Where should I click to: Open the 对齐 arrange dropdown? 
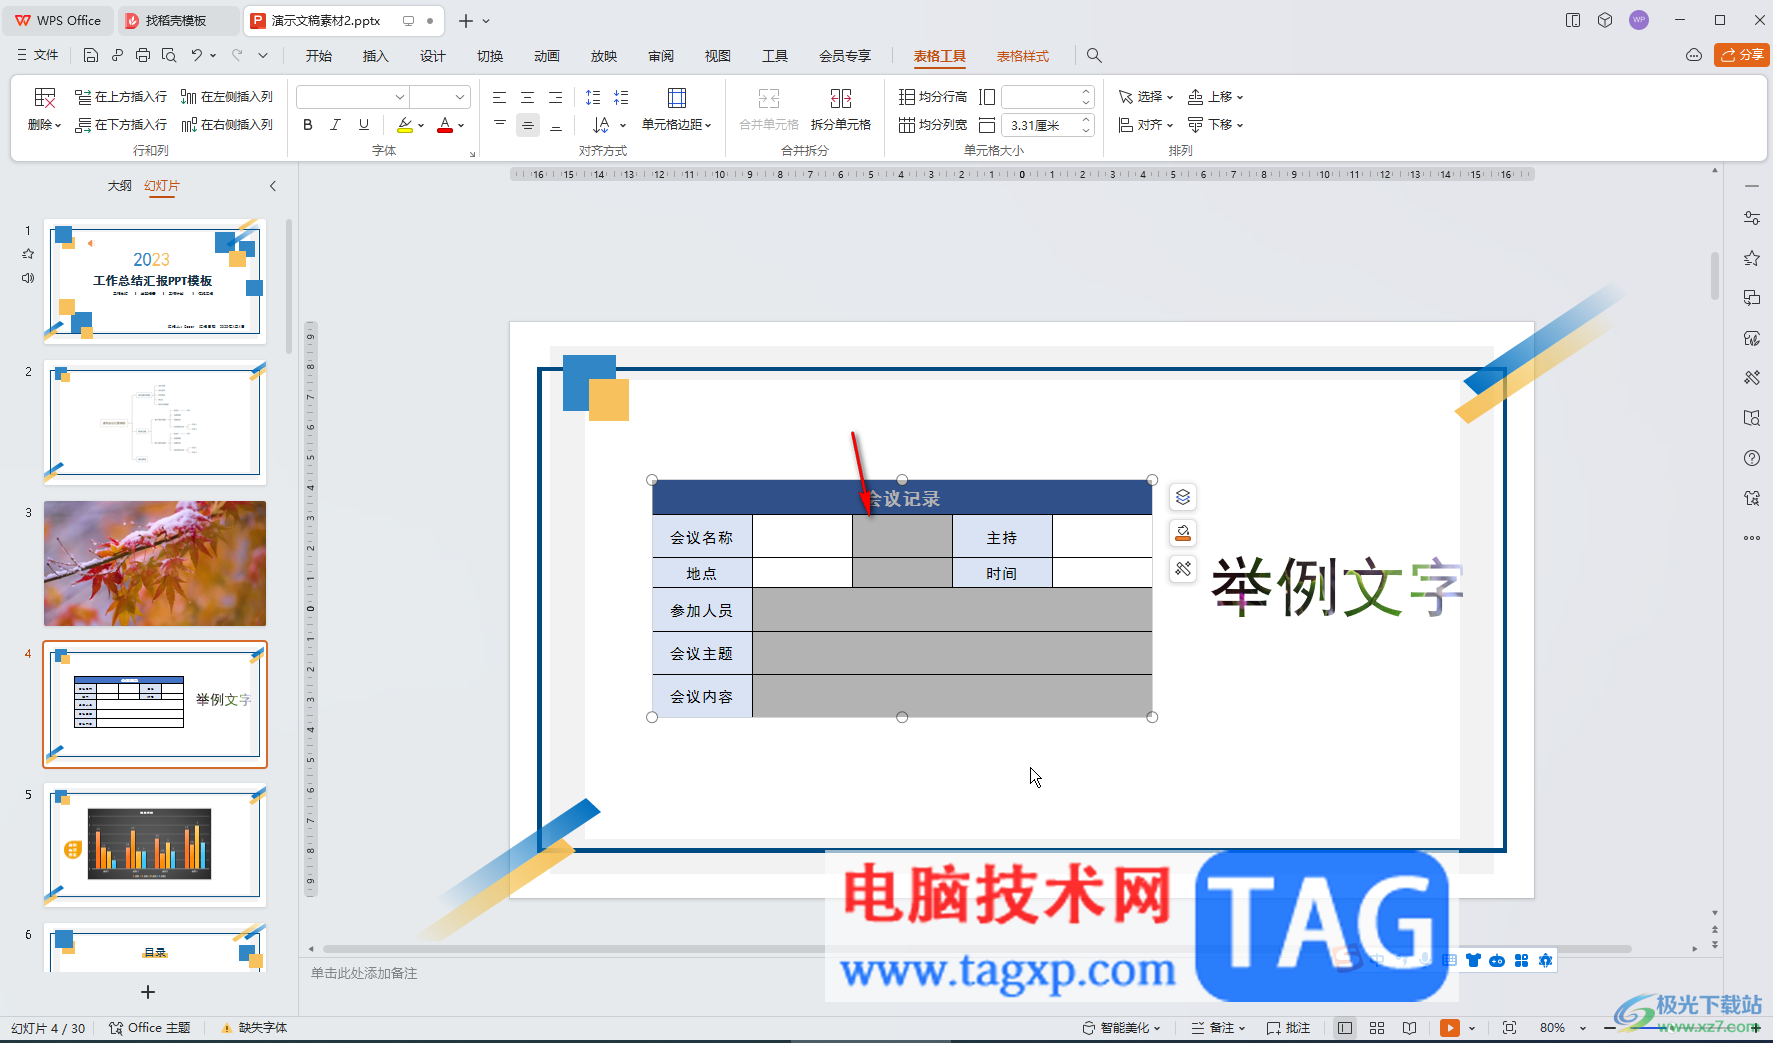click(x=1146, y=125)
